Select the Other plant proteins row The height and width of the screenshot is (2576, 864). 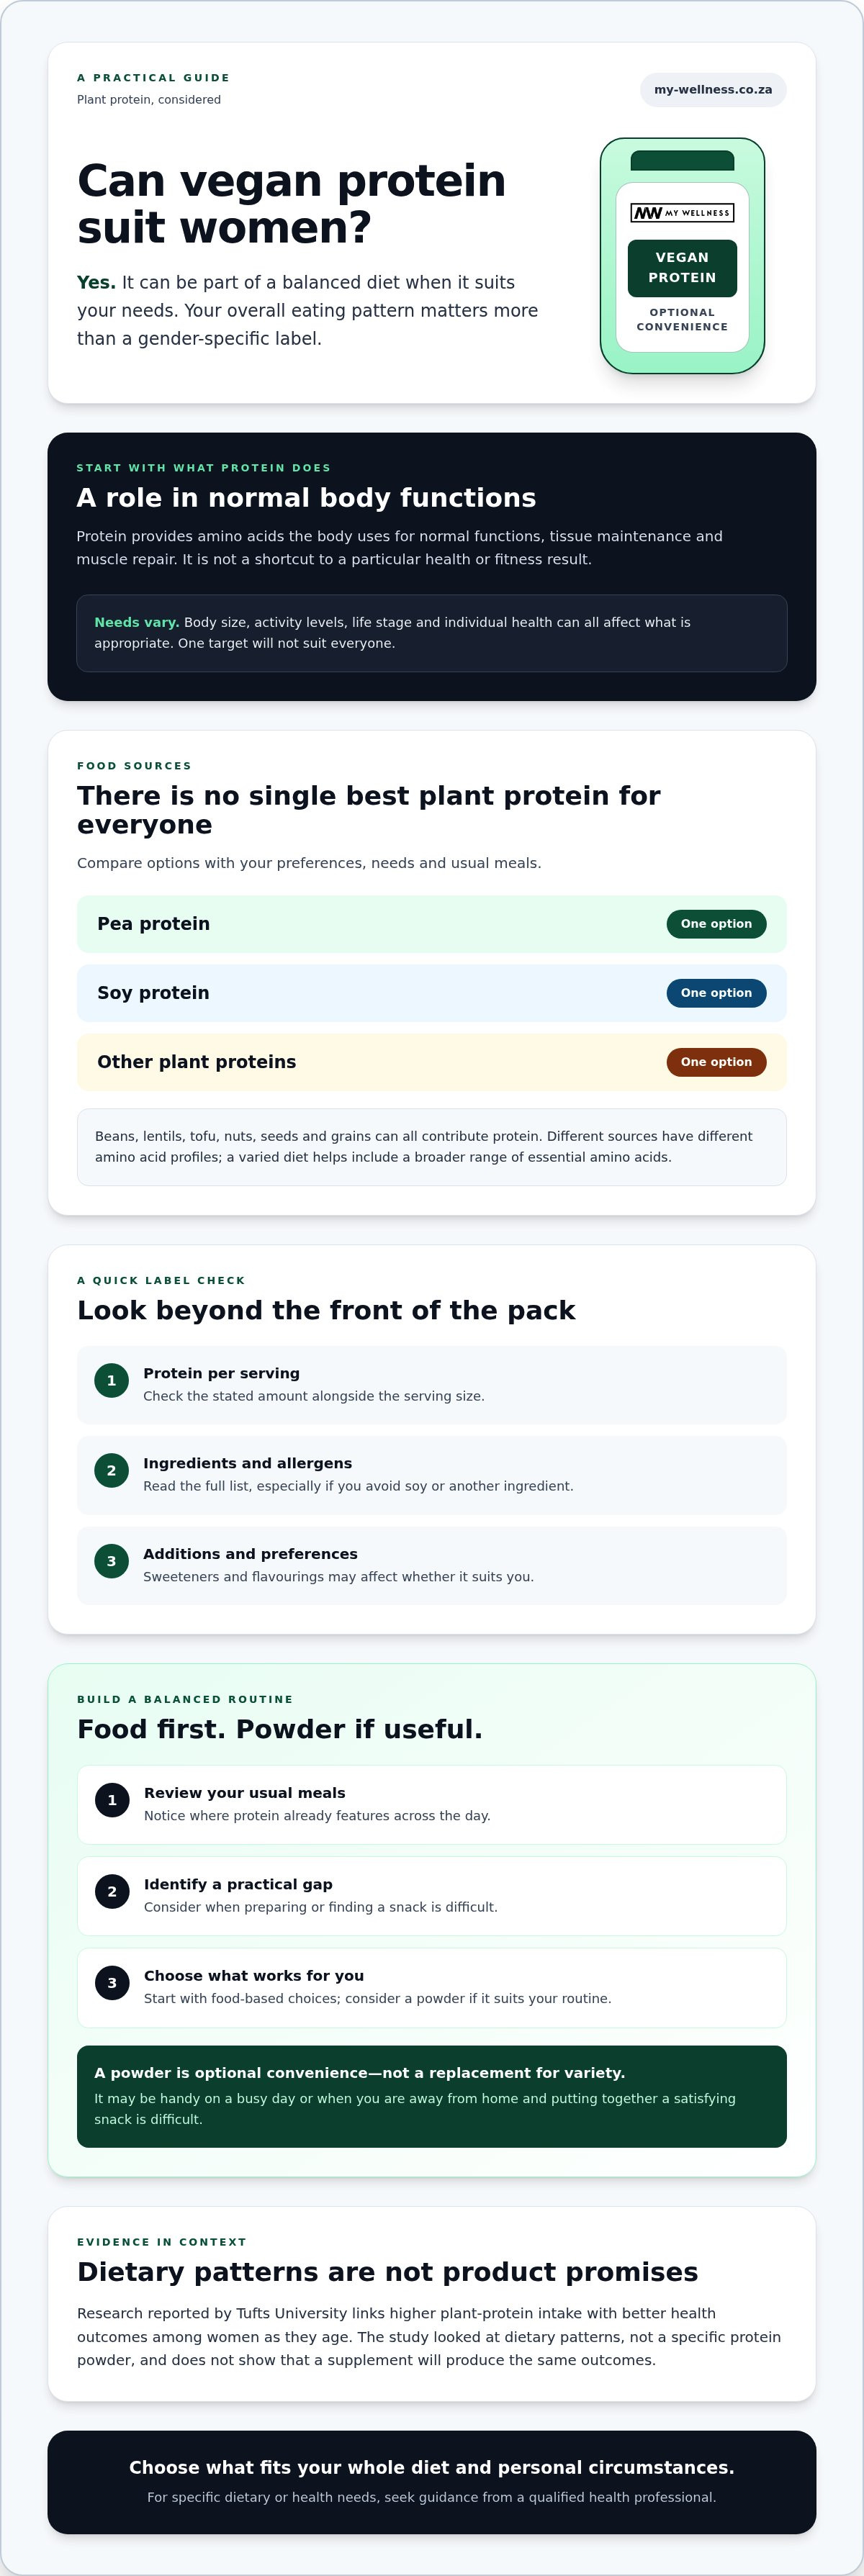click(x=432, y=1062)
